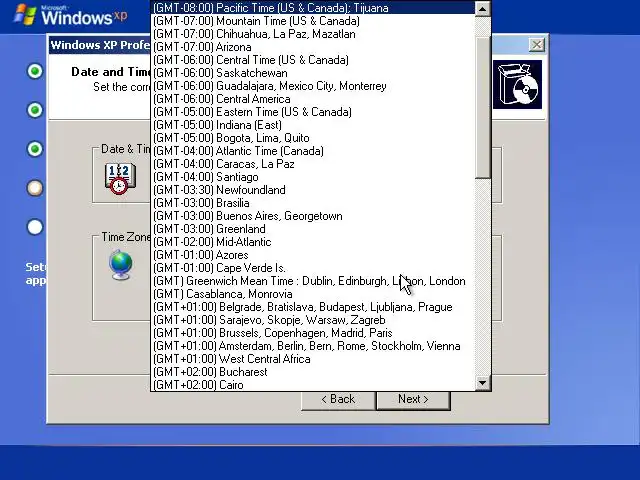The height and width of the screenshot is (480, 640).
Task: Close the Windows XP setup dialog
Action: click(537, 45)
